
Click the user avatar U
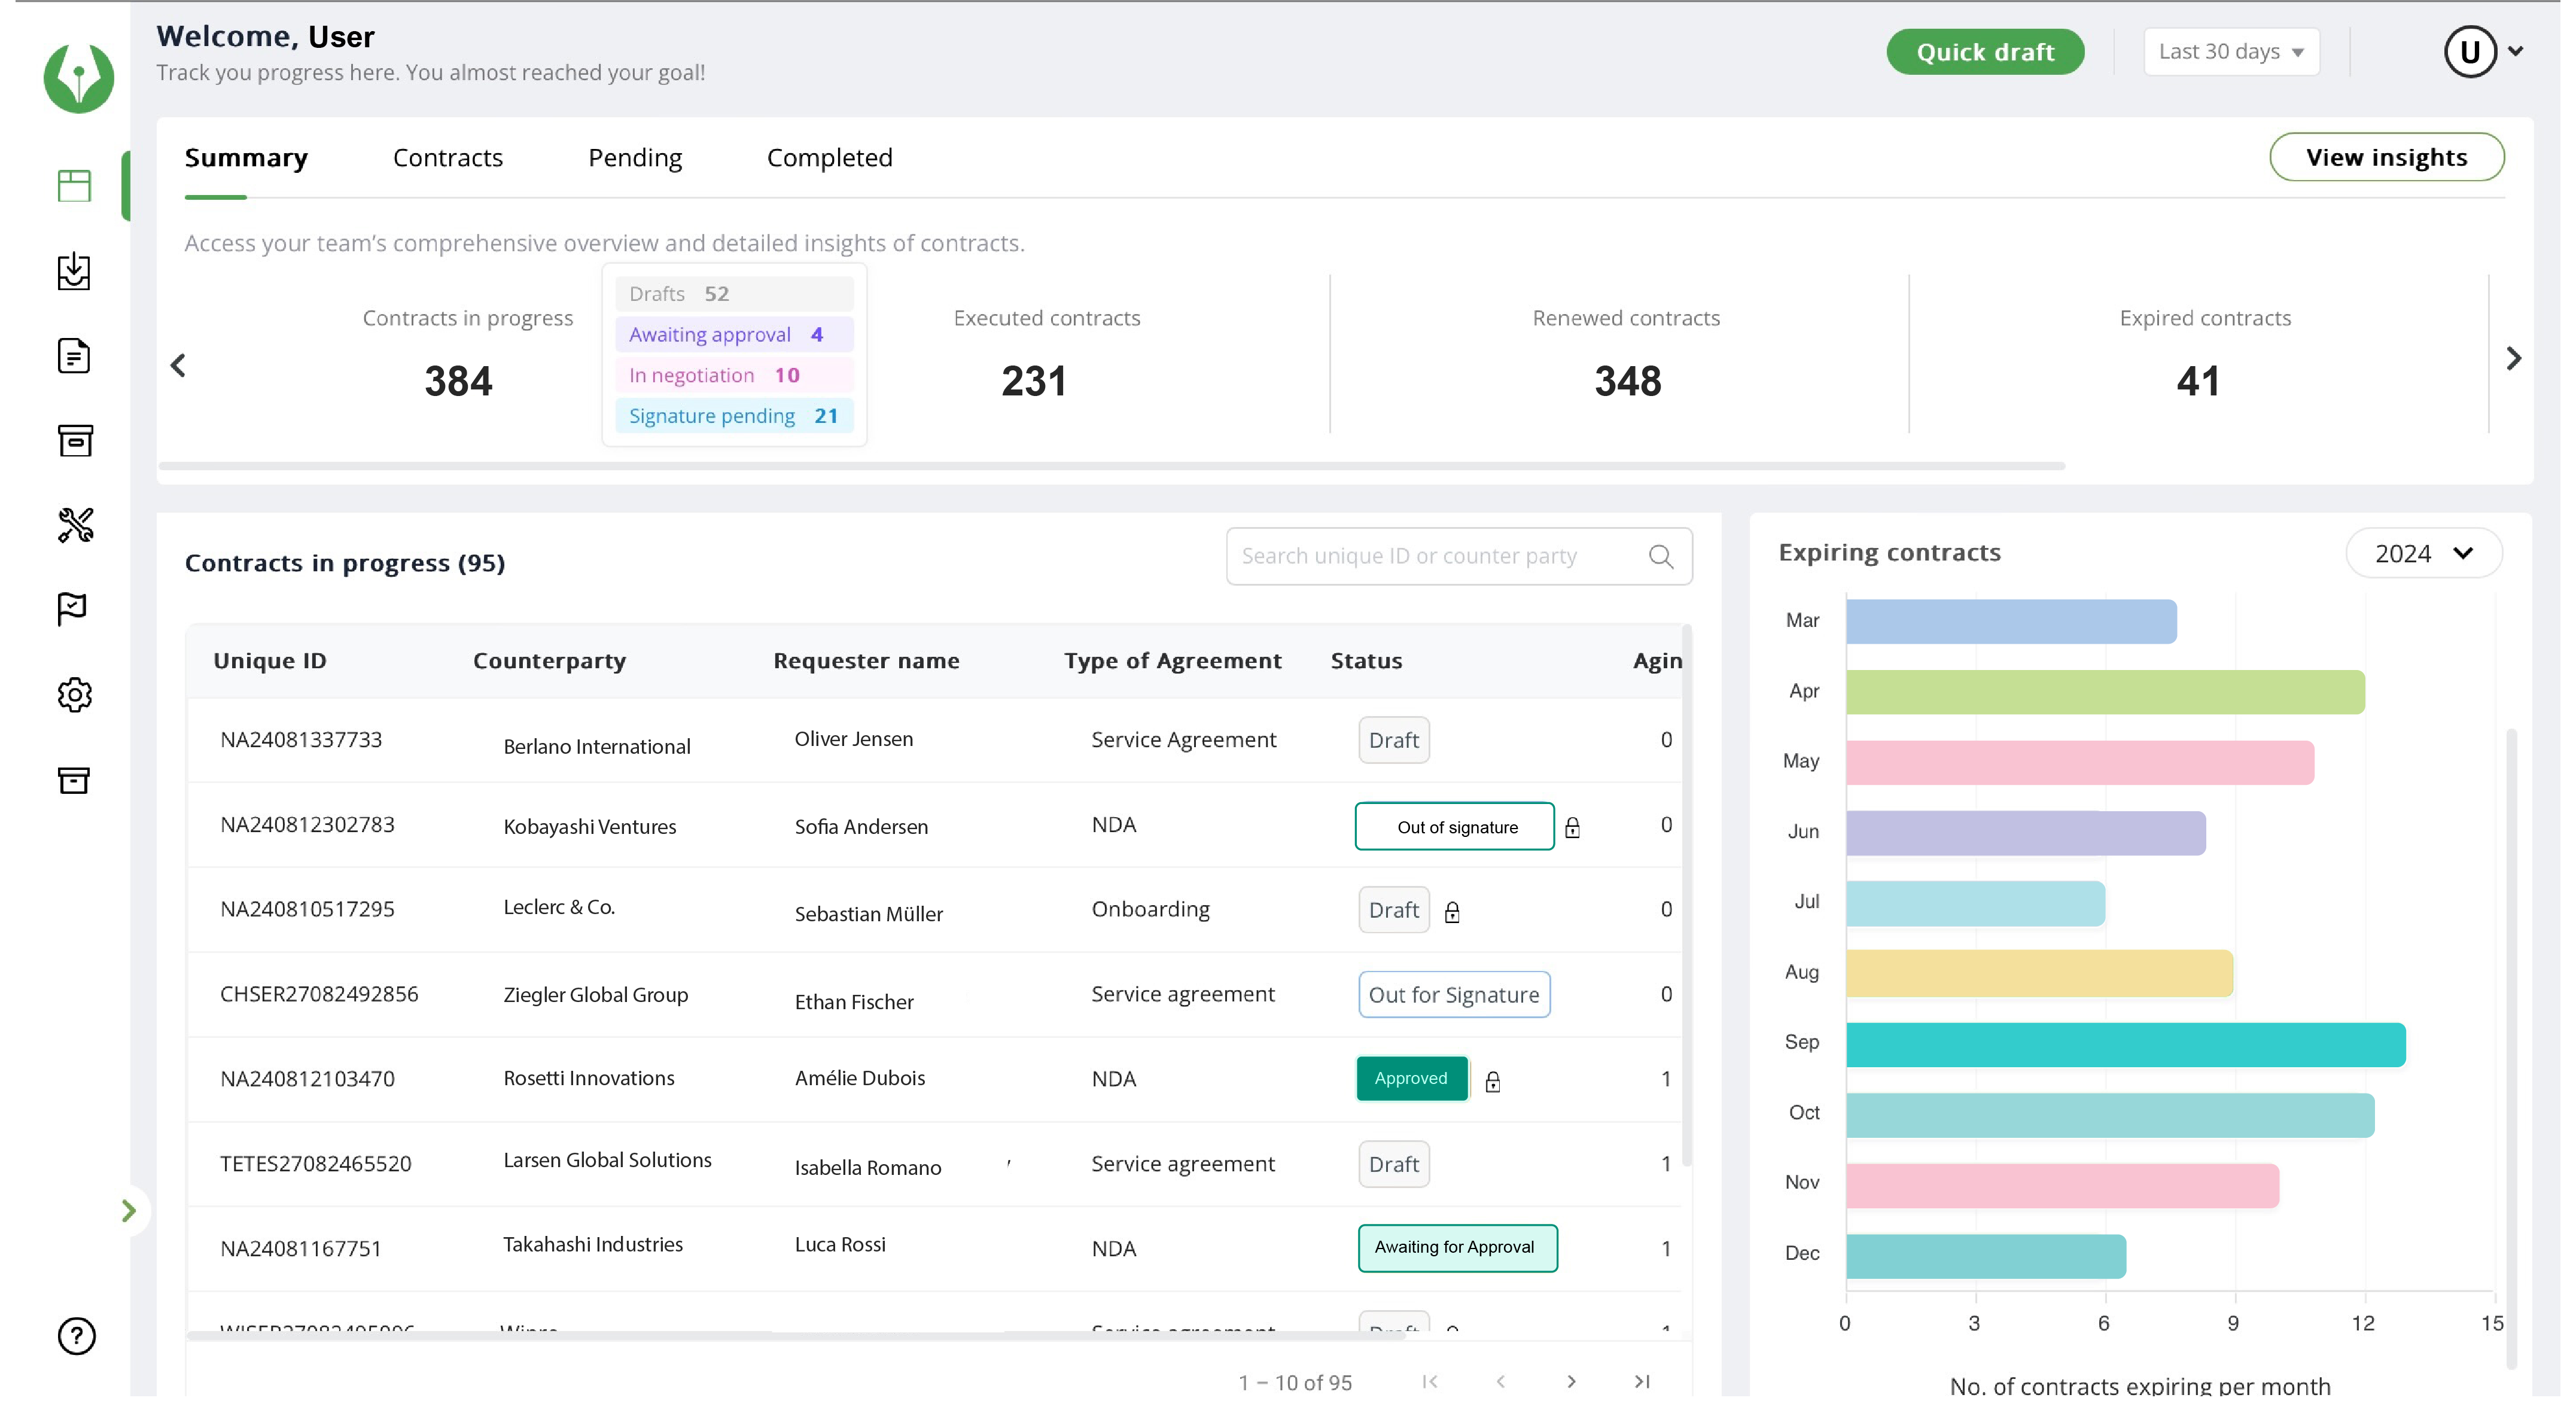2470,51
